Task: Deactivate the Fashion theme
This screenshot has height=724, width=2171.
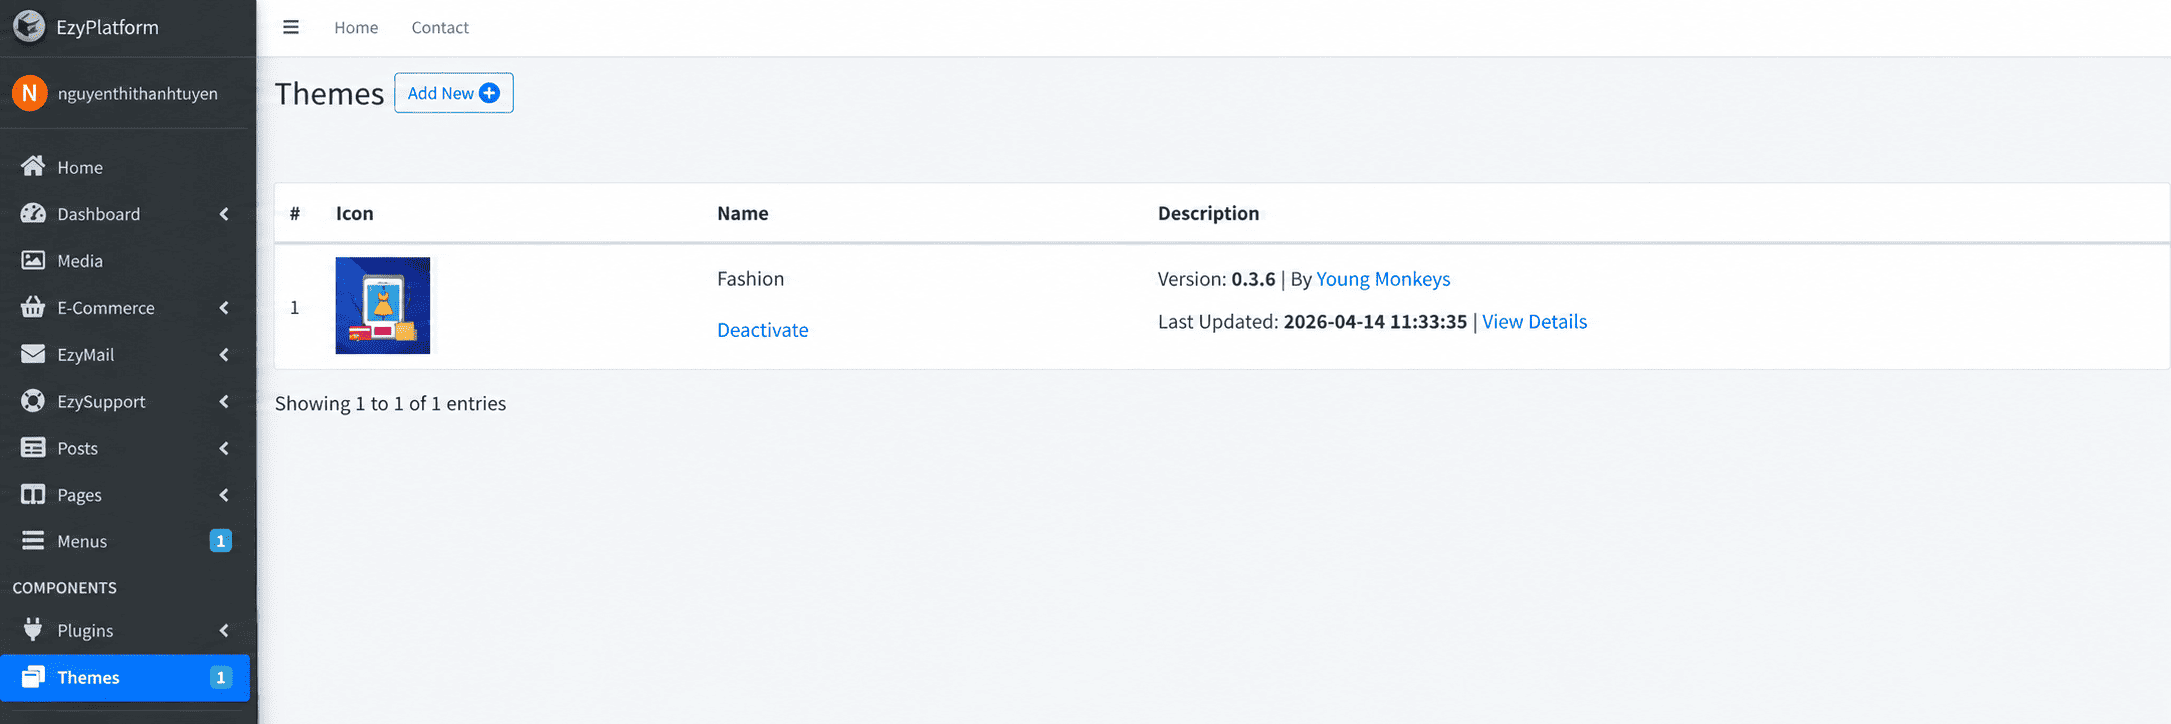Action: 762,330
